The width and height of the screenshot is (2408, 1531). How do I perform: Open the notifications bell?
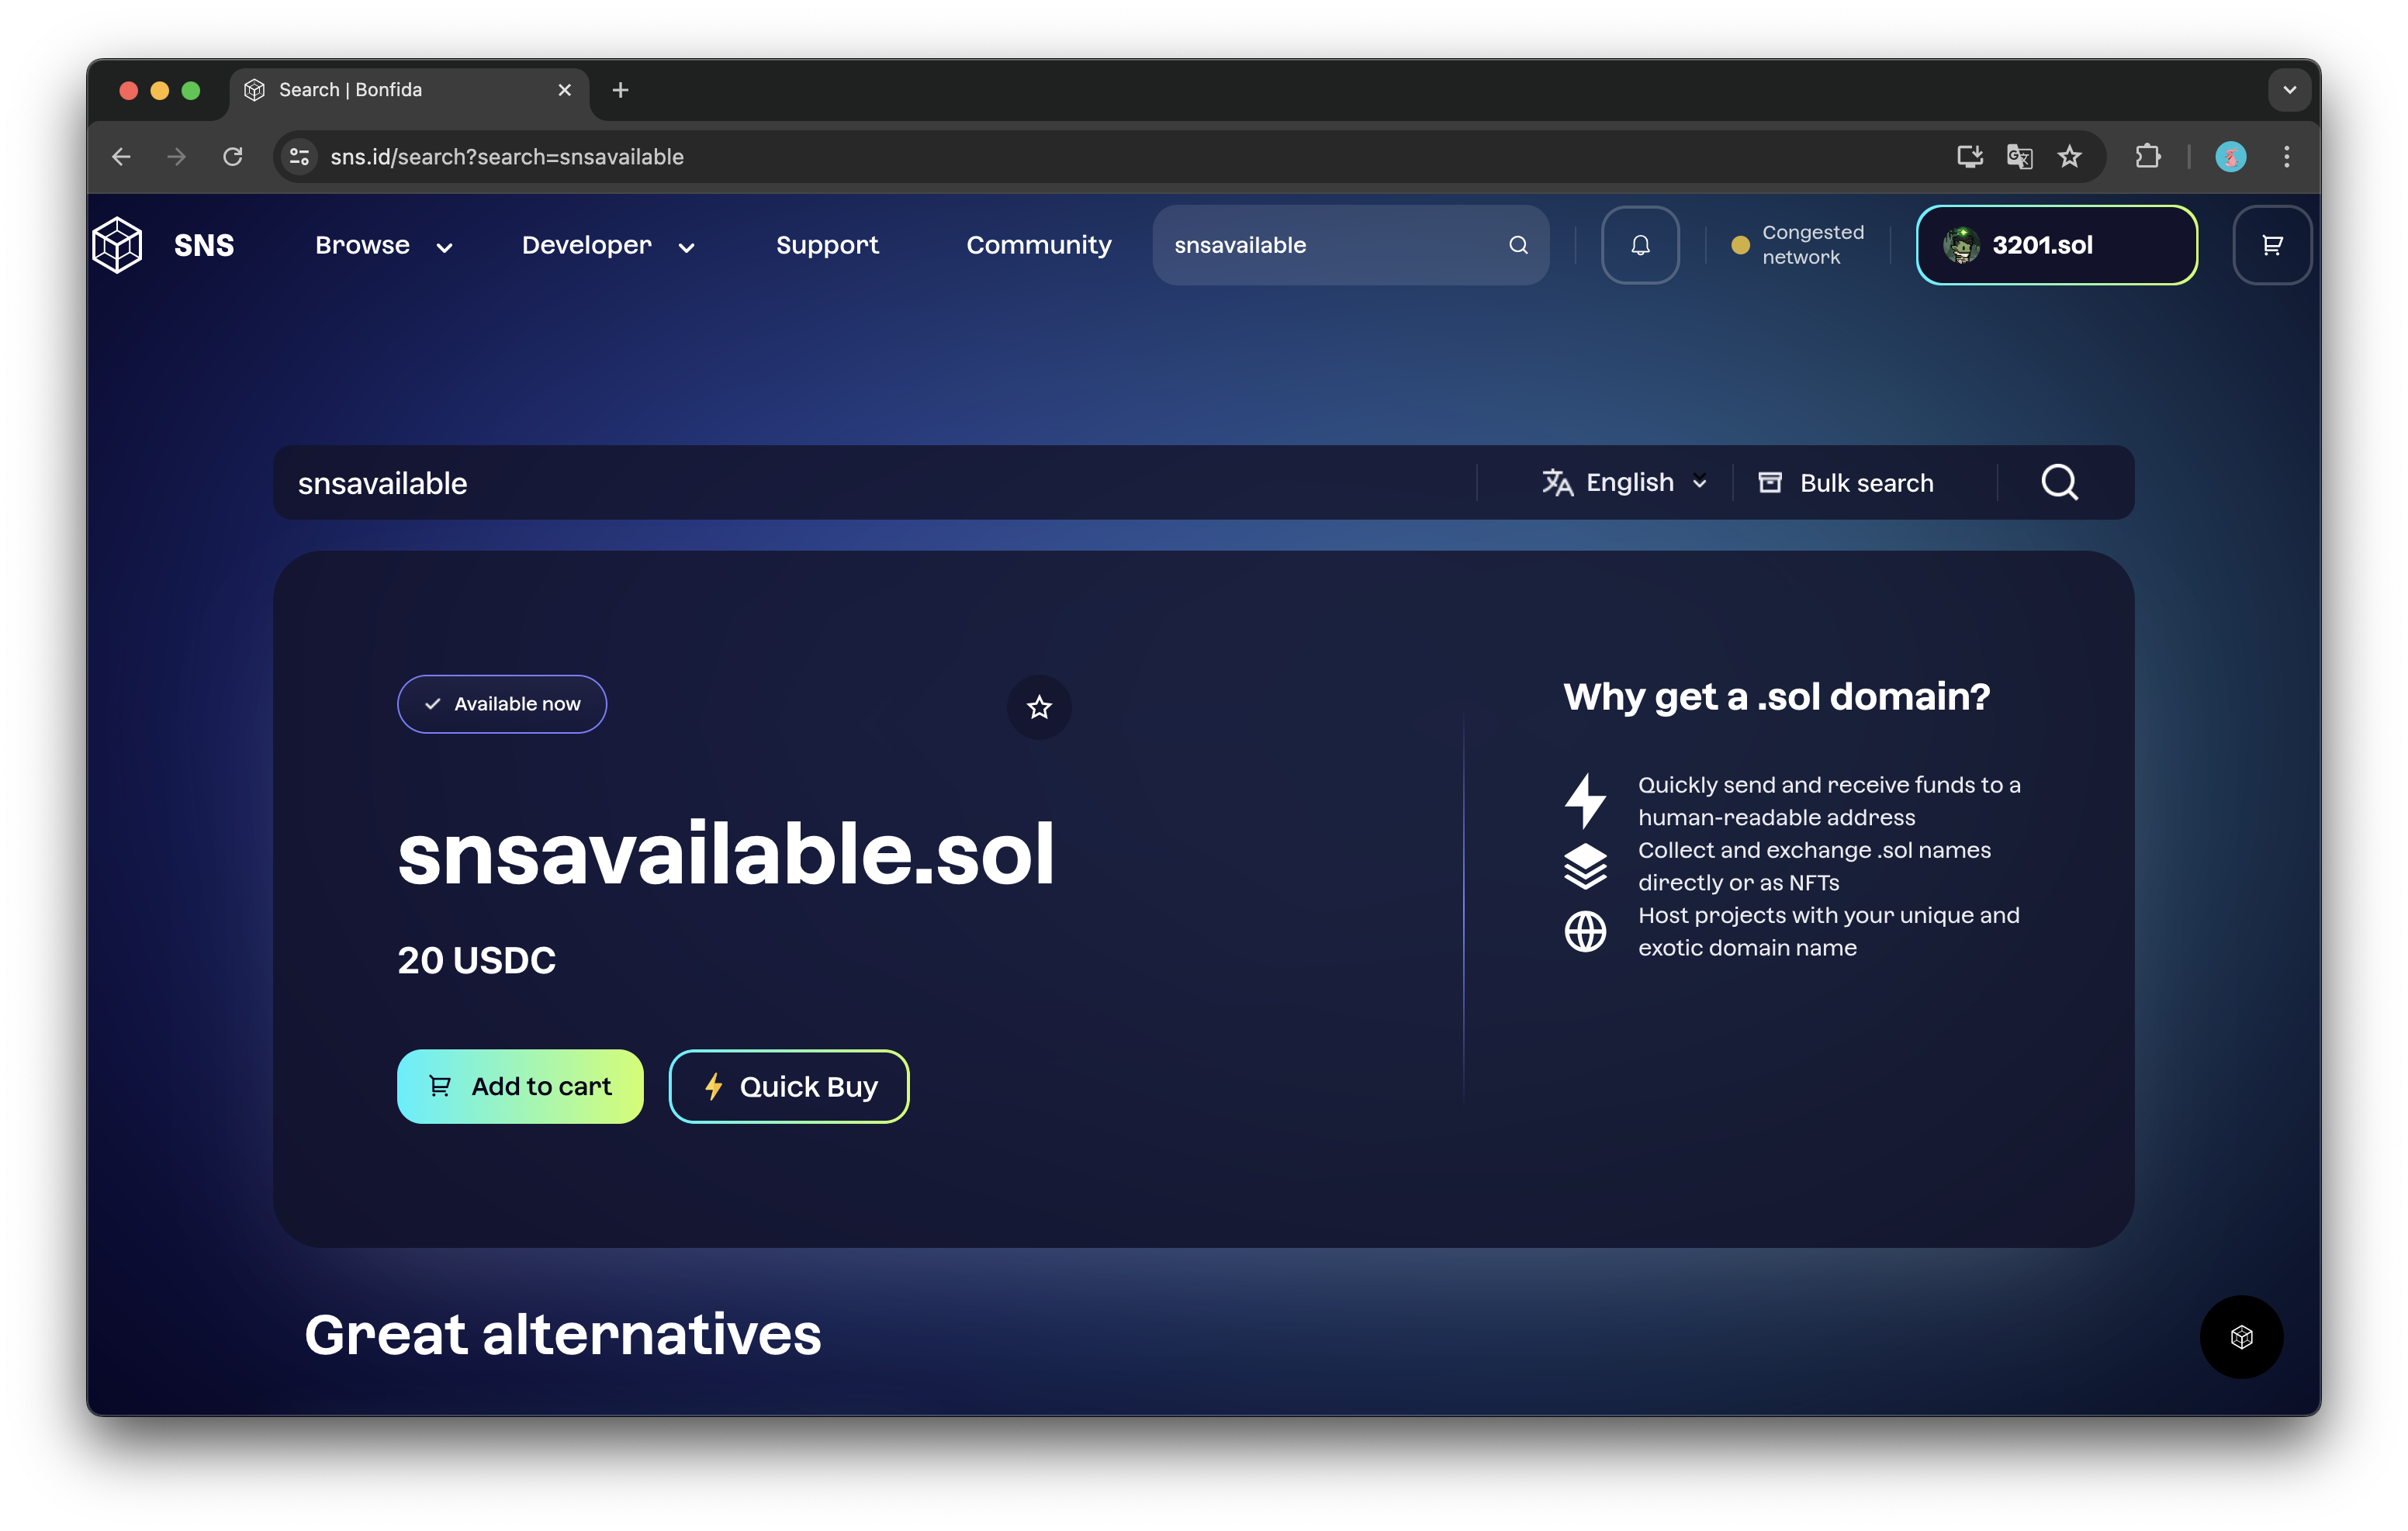pos(1640,245)
